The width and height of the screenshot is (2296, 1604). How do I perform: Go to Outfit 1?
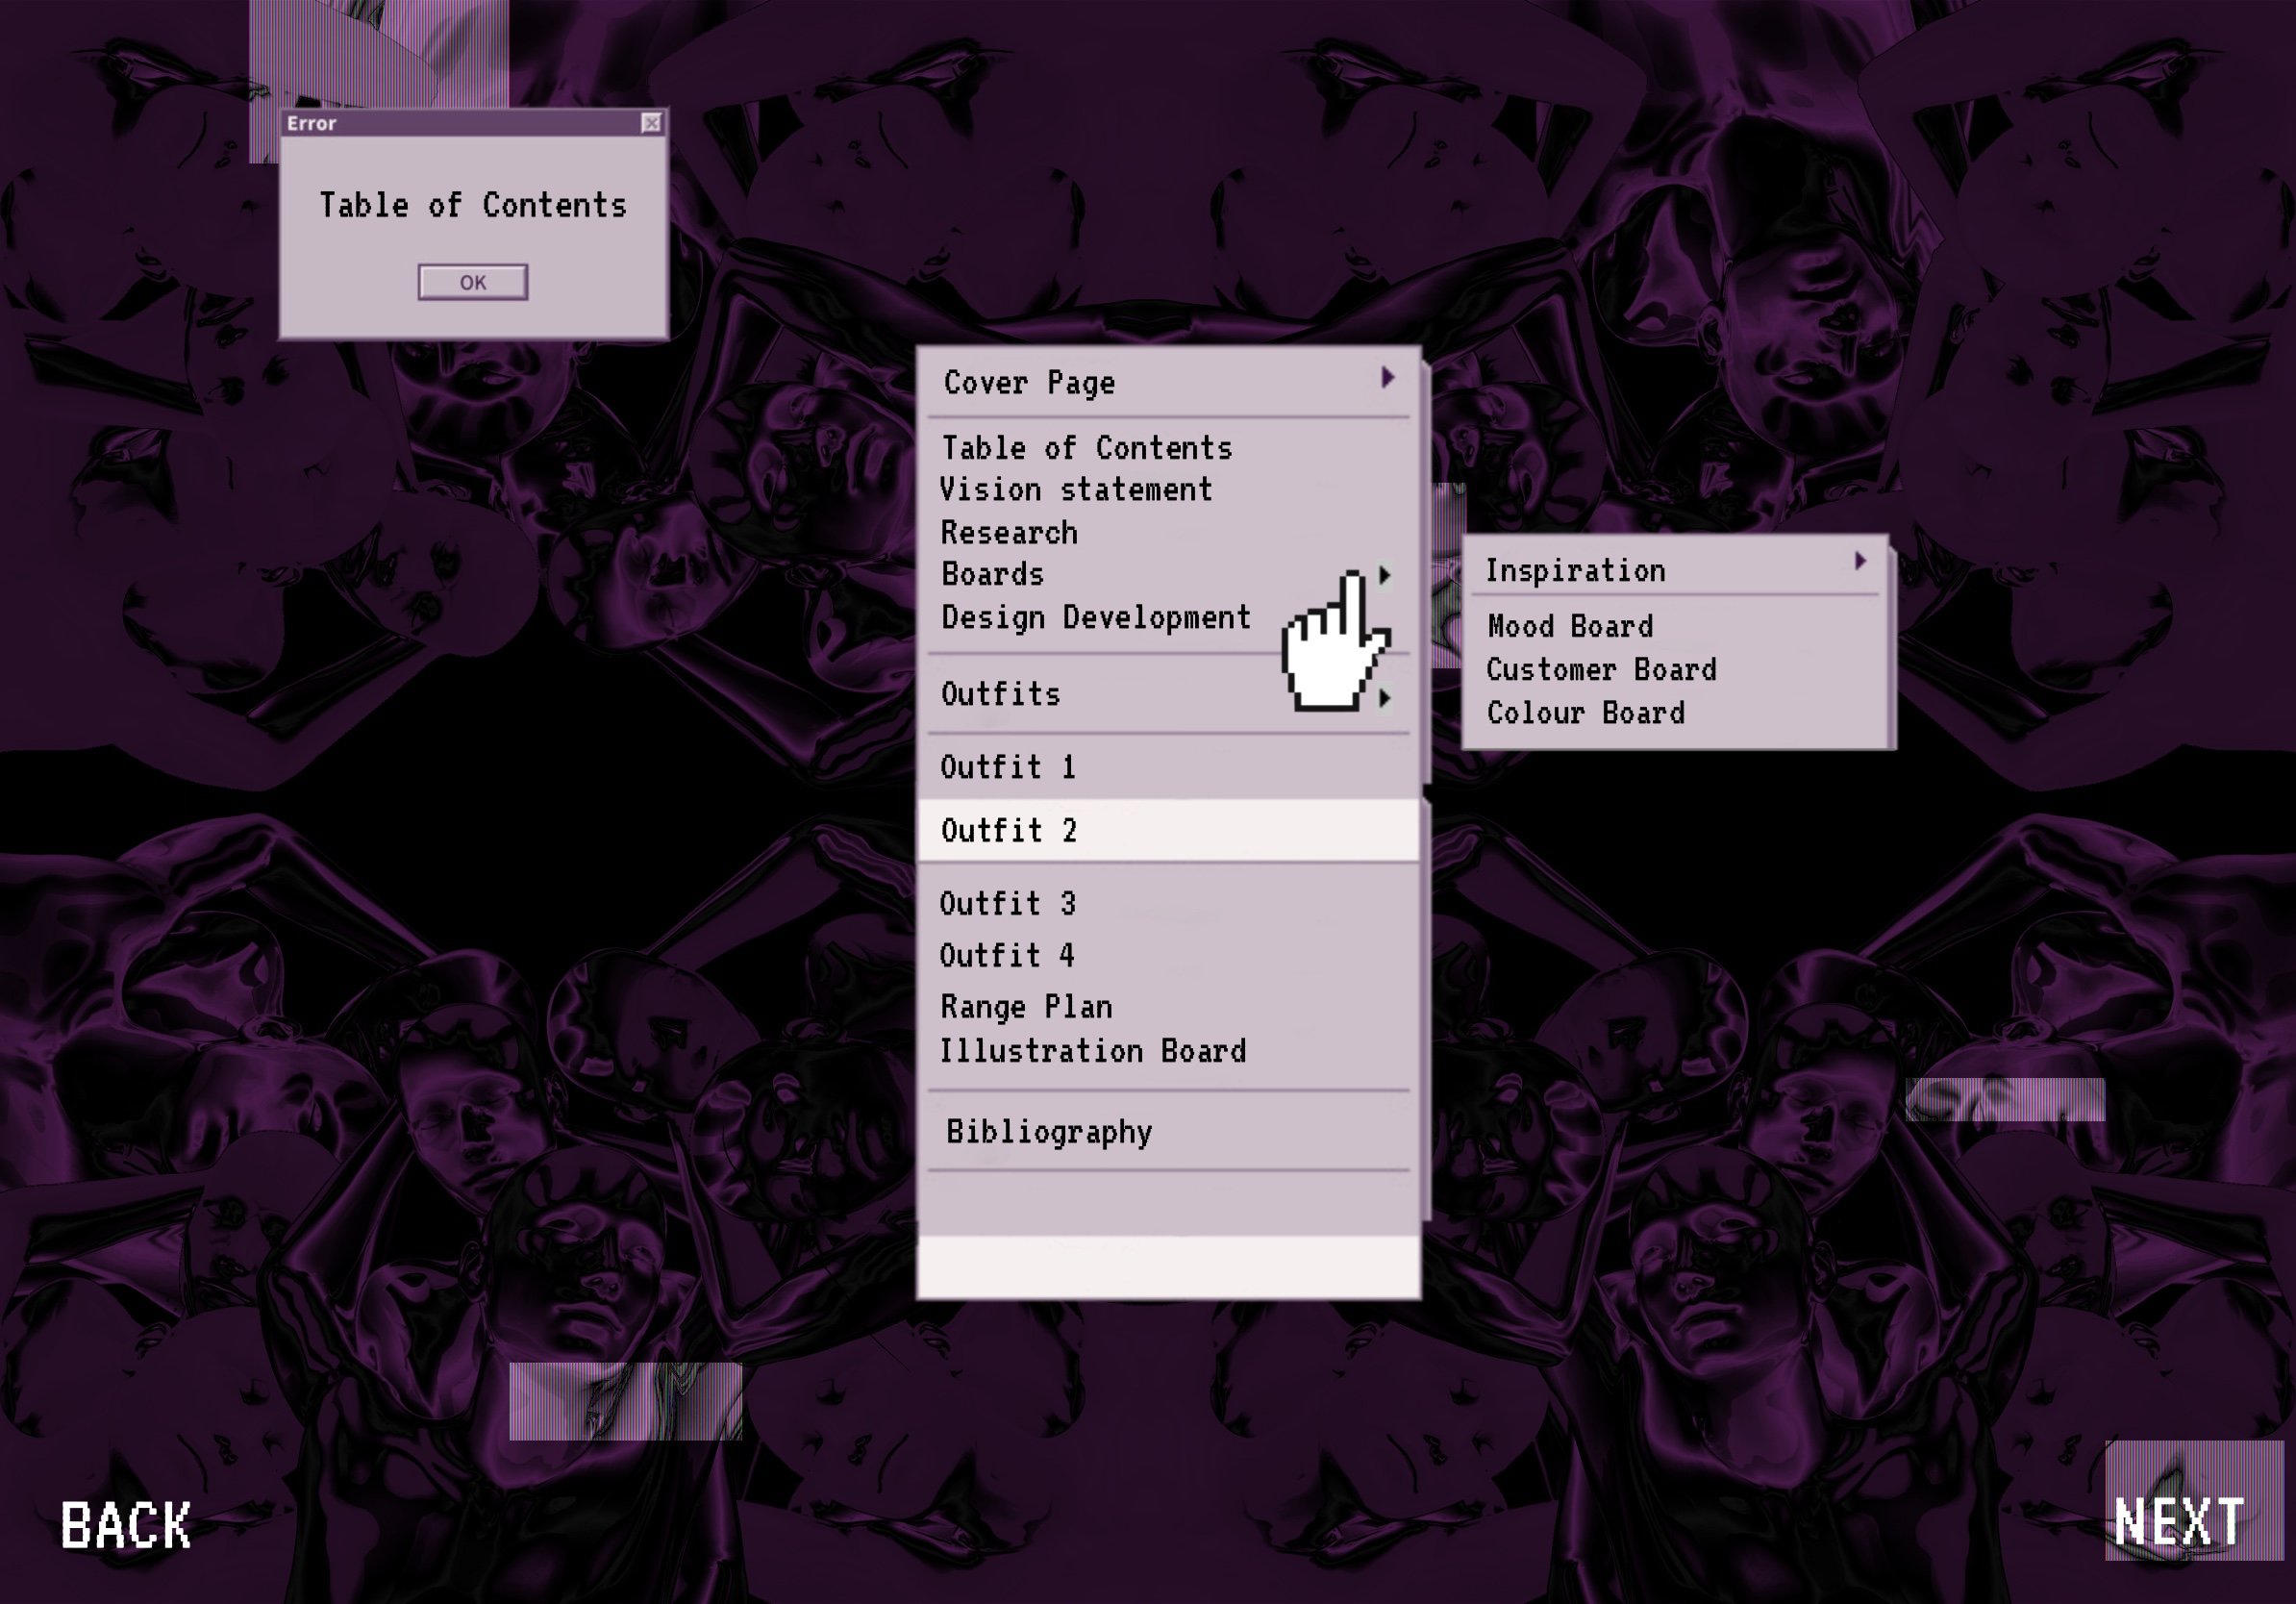pyautogui.click(x=1008, y=768)
